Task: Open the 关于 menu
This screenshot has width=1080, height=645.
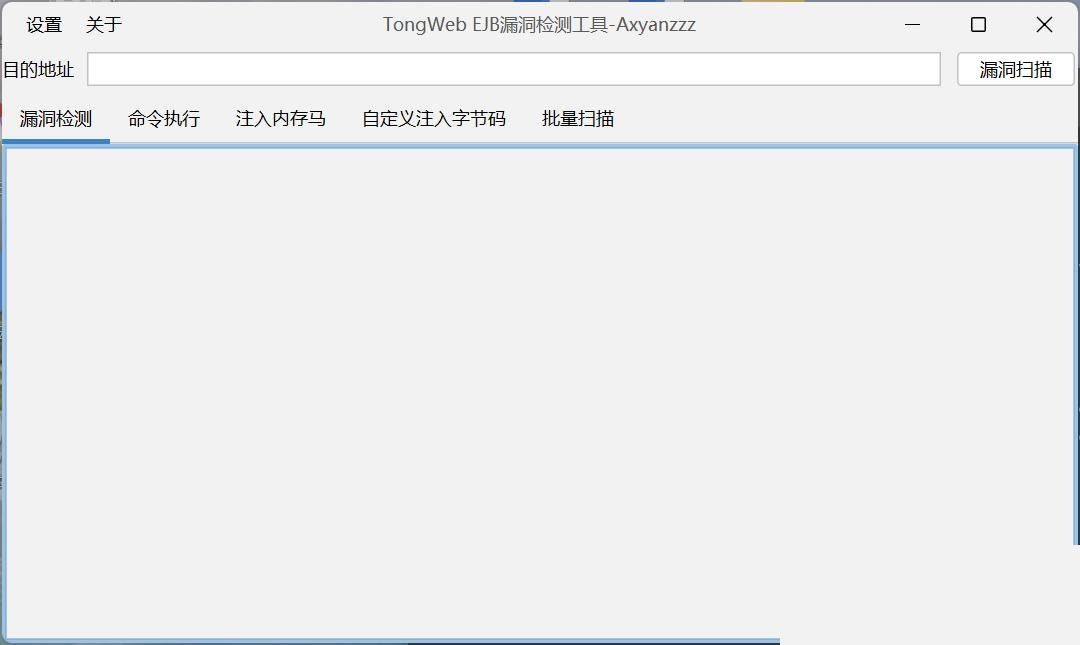Action: coord(104,25)
